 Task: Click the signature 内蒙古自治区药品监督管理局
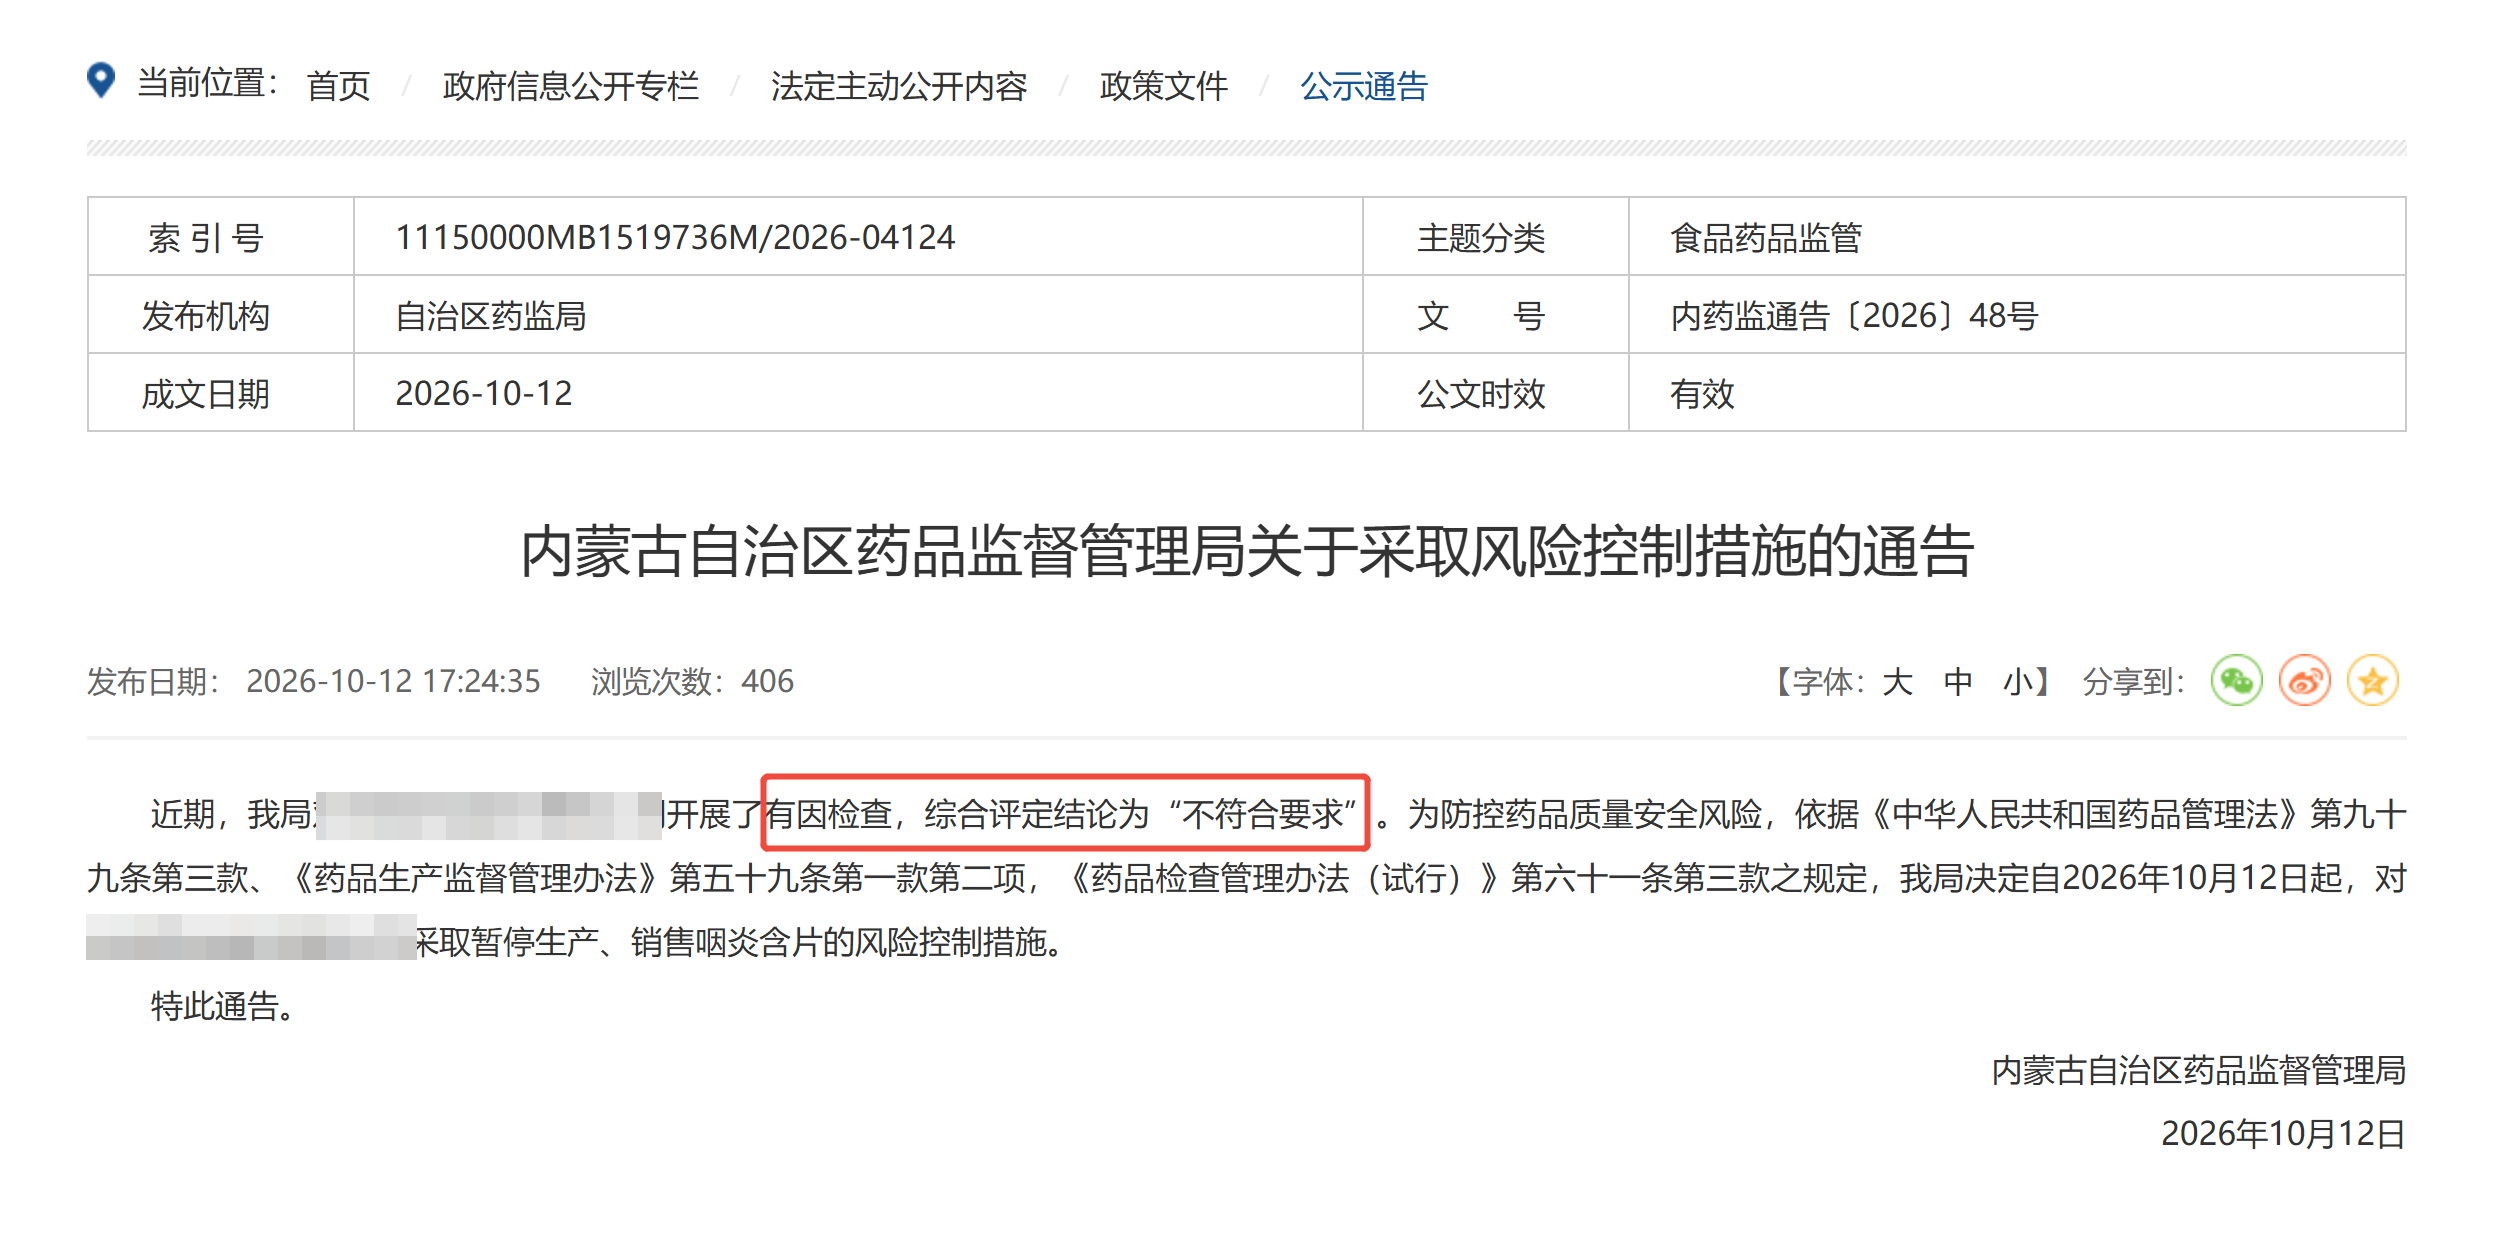[x=2198, y=1070]
